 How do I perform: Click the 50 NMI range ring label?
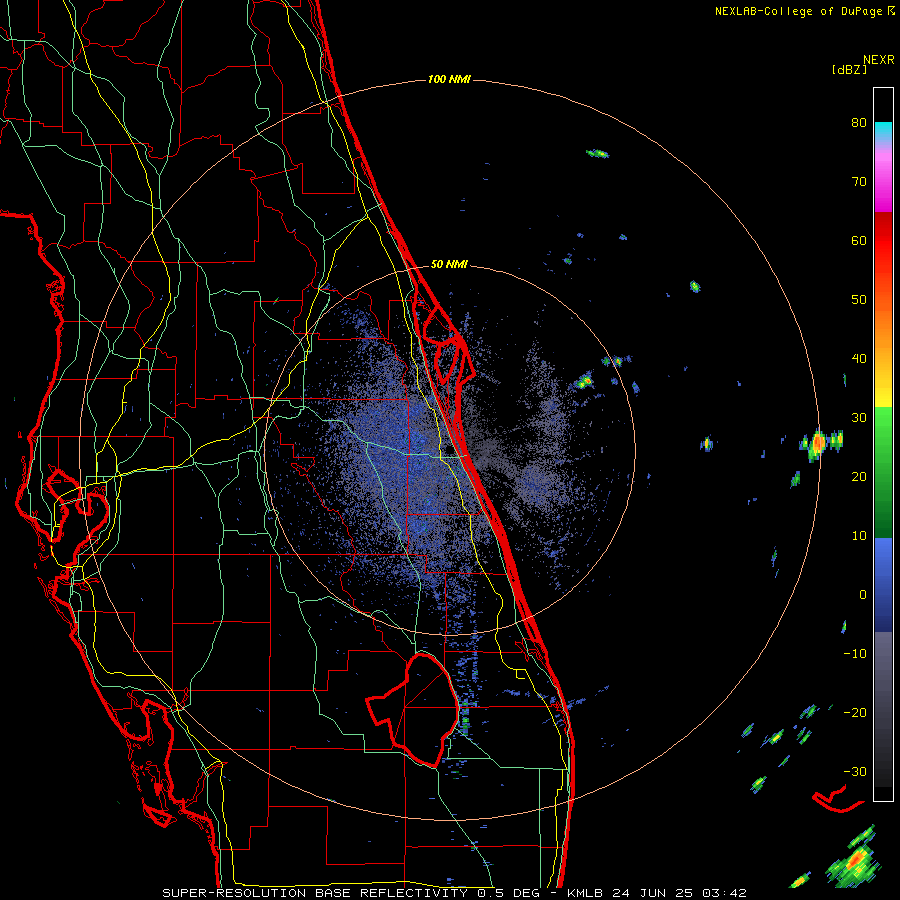pyautogui.click(x=449, y=264)
